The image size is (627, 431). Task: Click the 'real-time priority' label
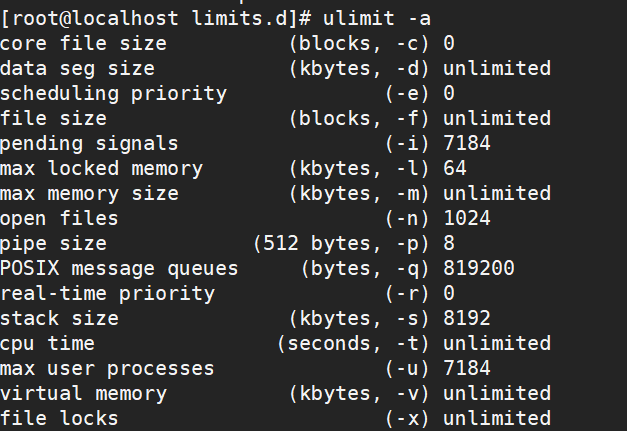coord(107,294)
